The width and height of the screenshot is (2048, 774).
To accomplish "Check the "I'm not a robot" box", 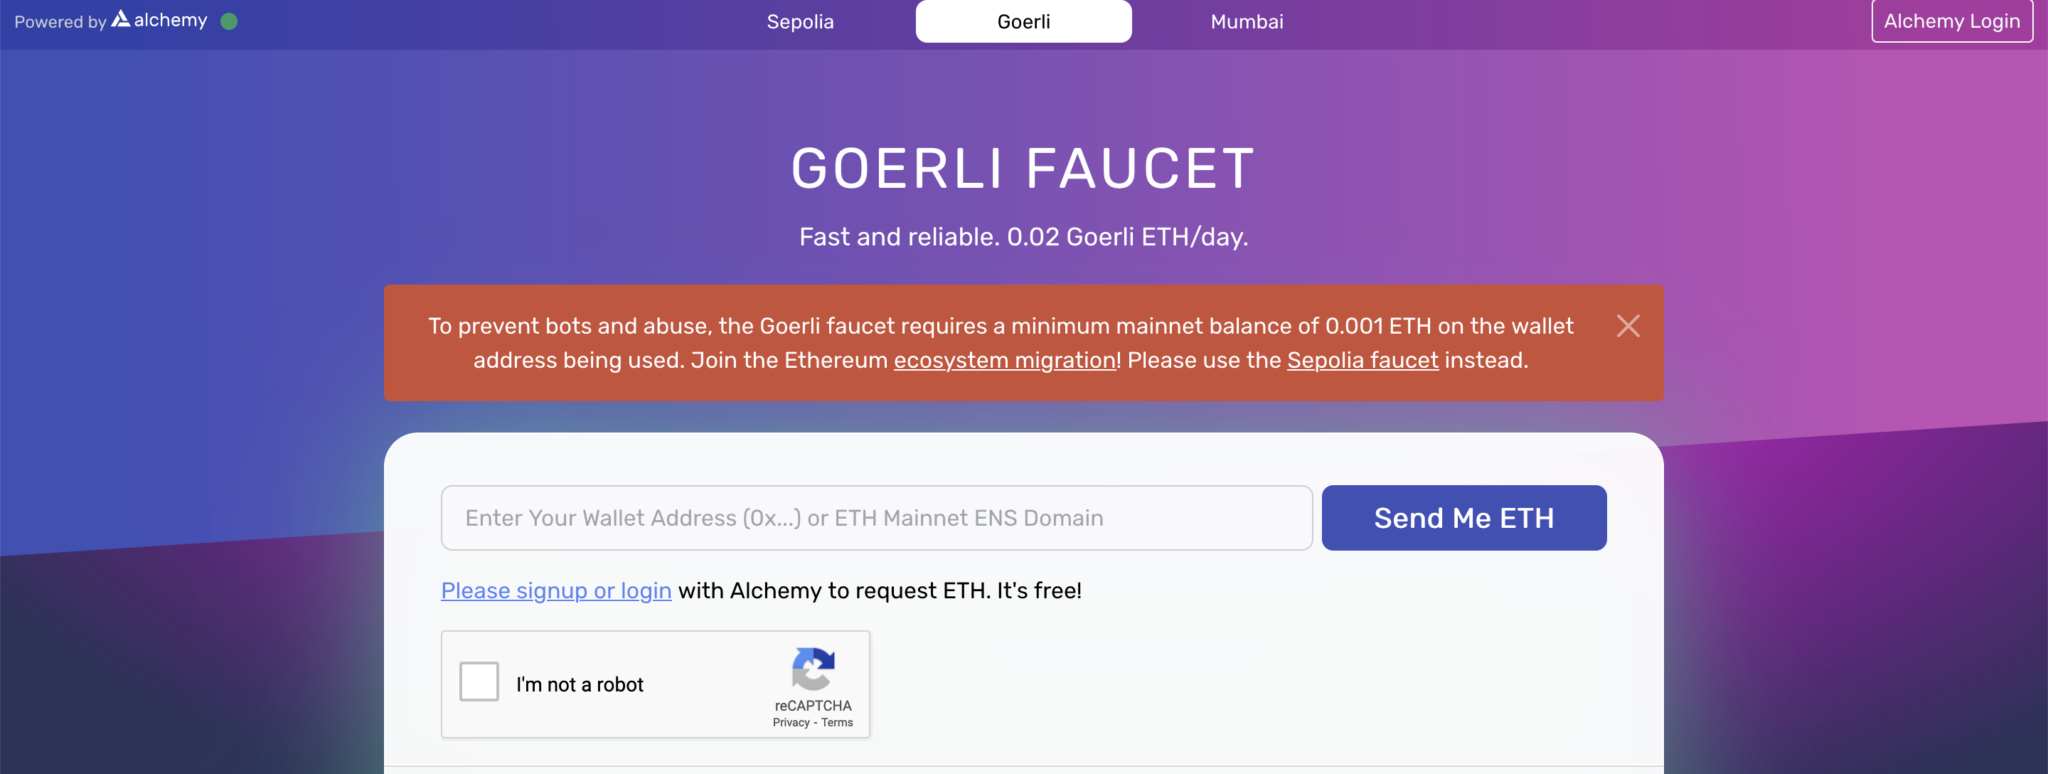I will (x=479, y=681).
